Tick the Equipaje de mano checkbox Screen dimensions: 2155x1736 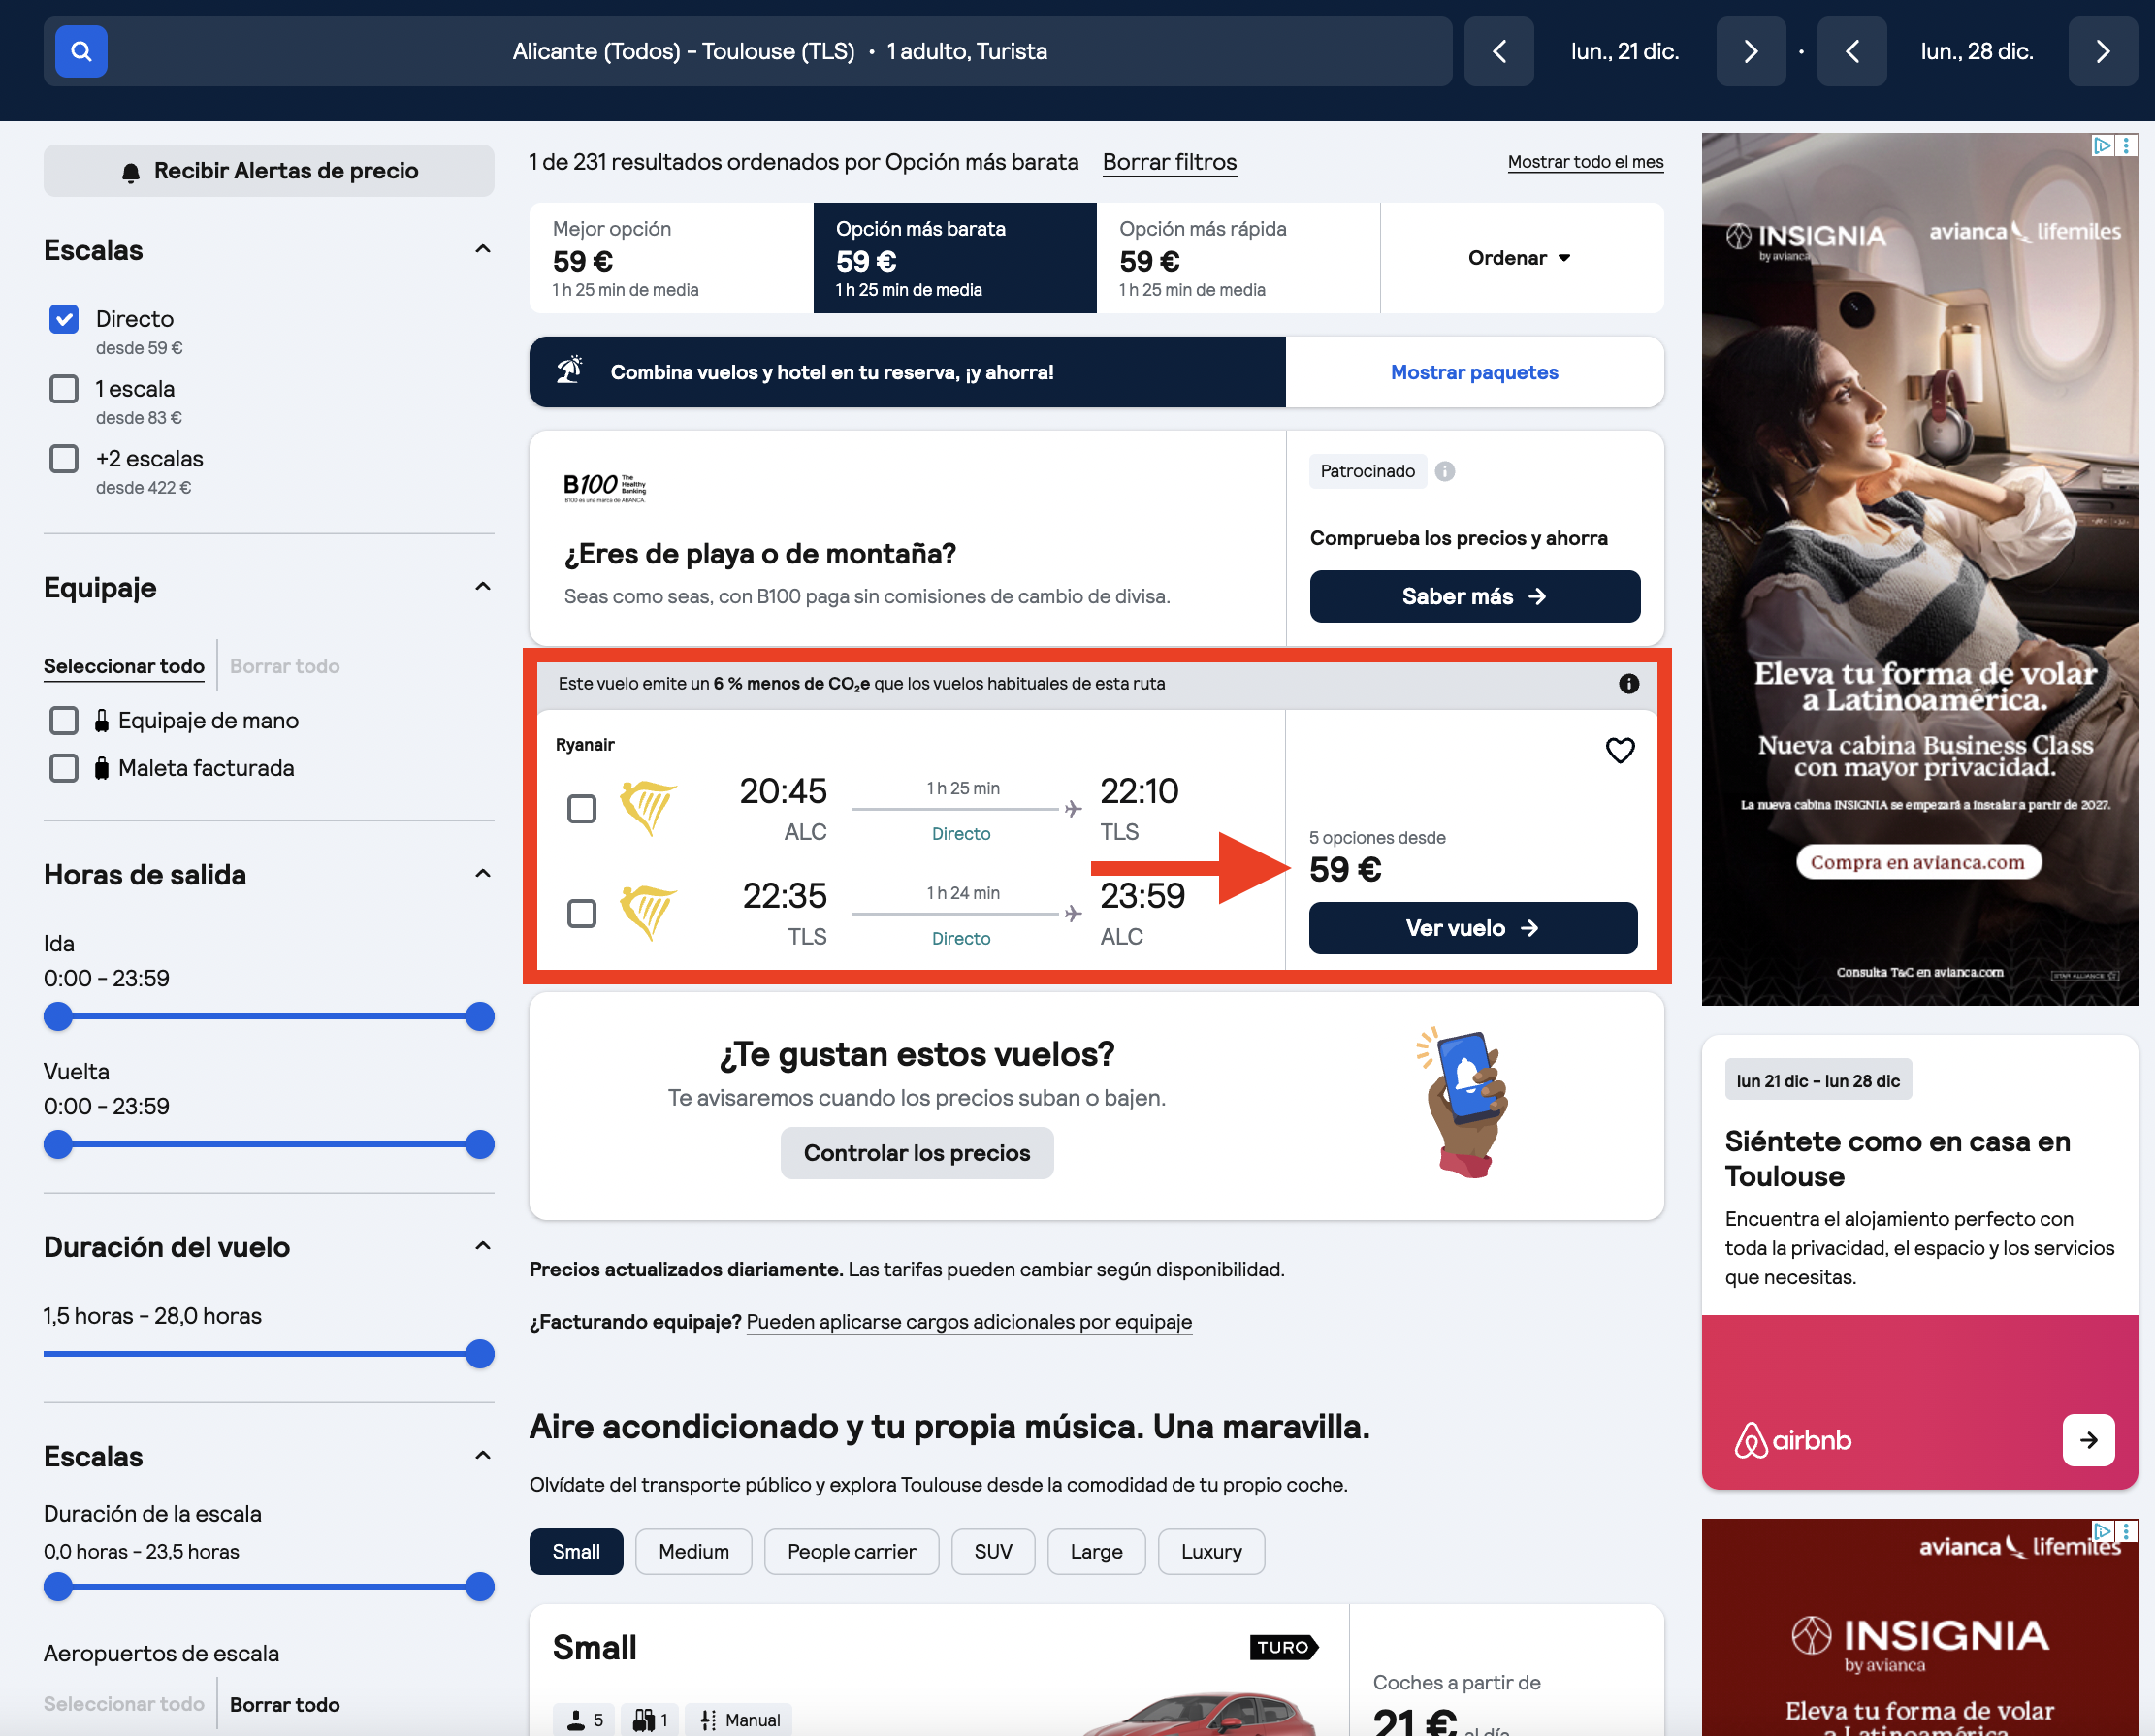(64, 720)
